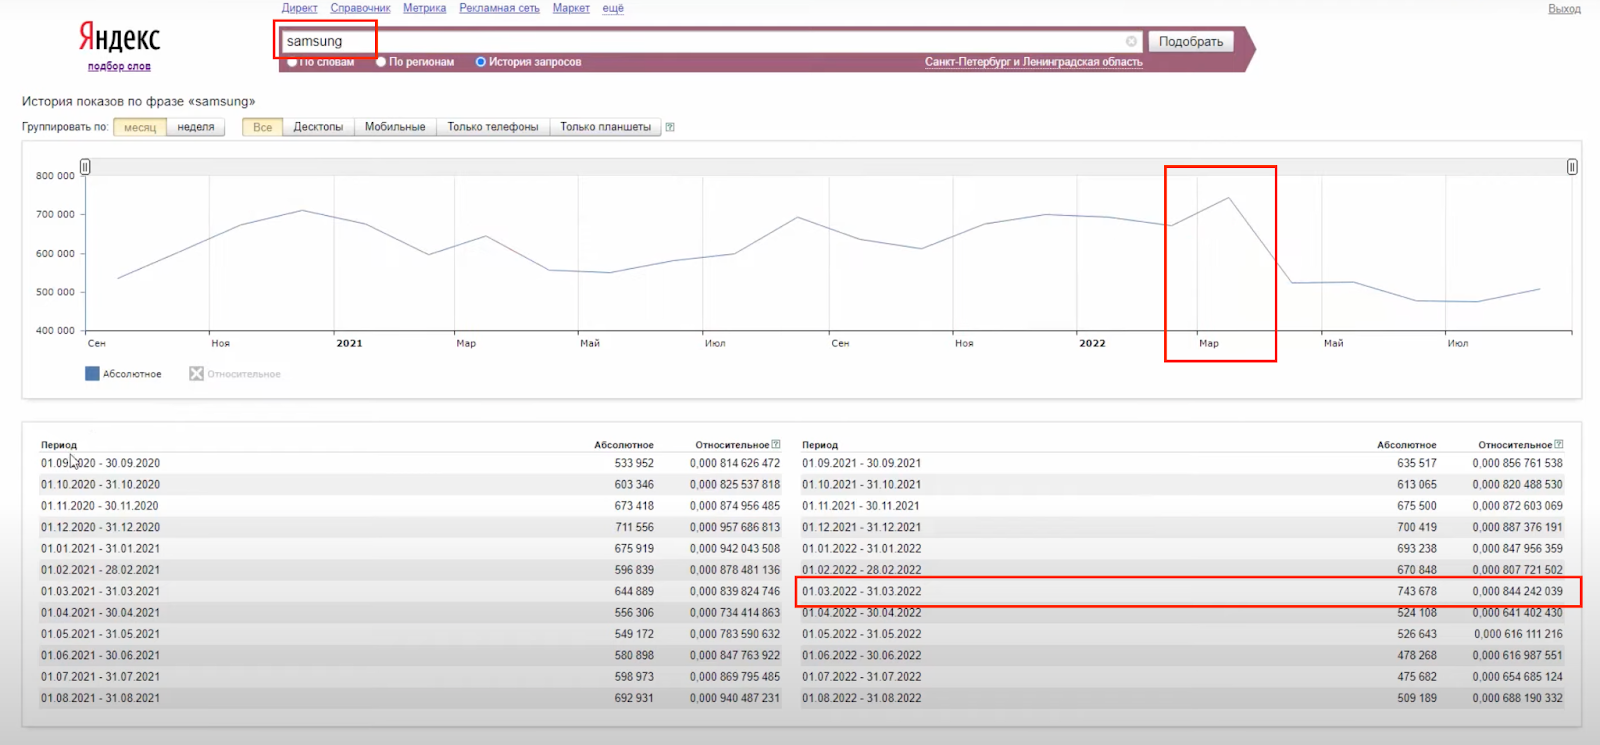Open the Директ link
The image size is (1600, 745).
299,8
